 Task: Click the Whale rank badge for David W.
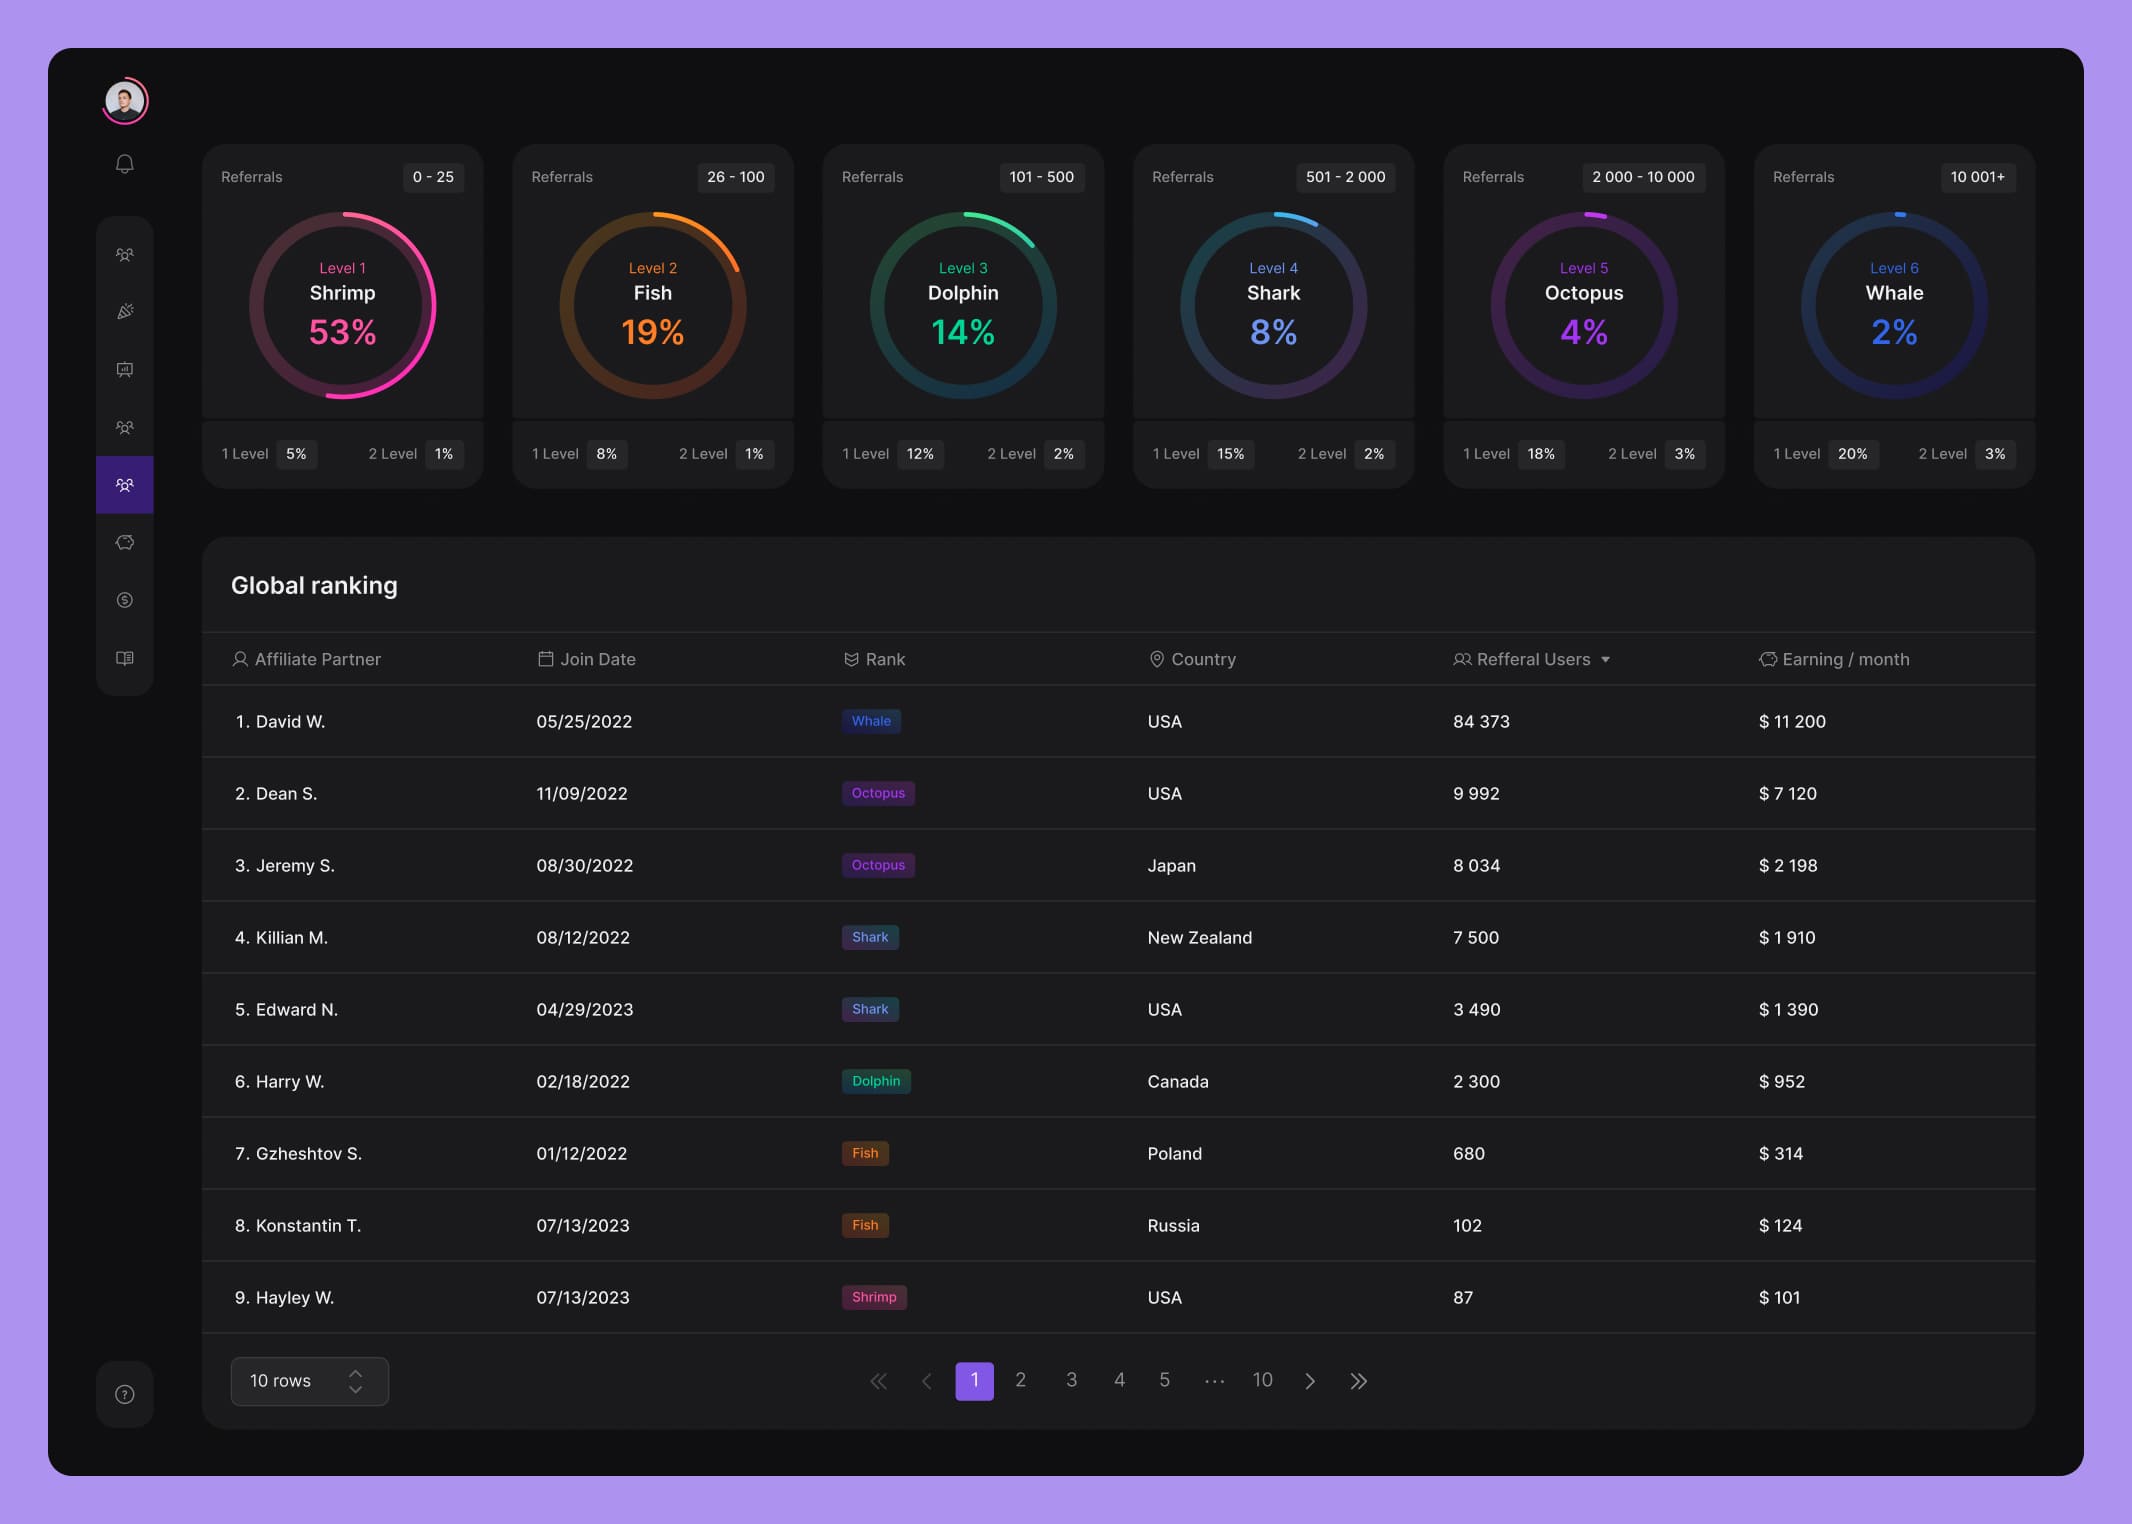pyautogui.click(x=870, y=721)
